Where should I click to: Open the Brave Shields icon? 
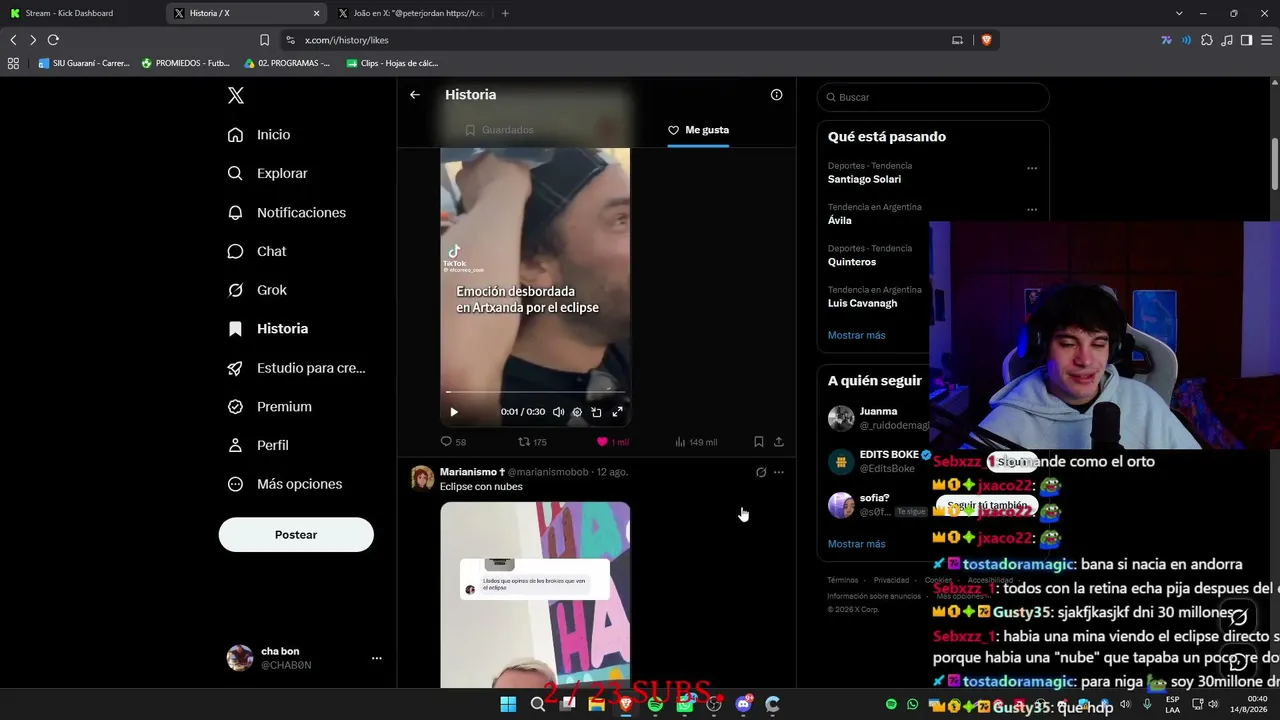[x=987, y=40]
